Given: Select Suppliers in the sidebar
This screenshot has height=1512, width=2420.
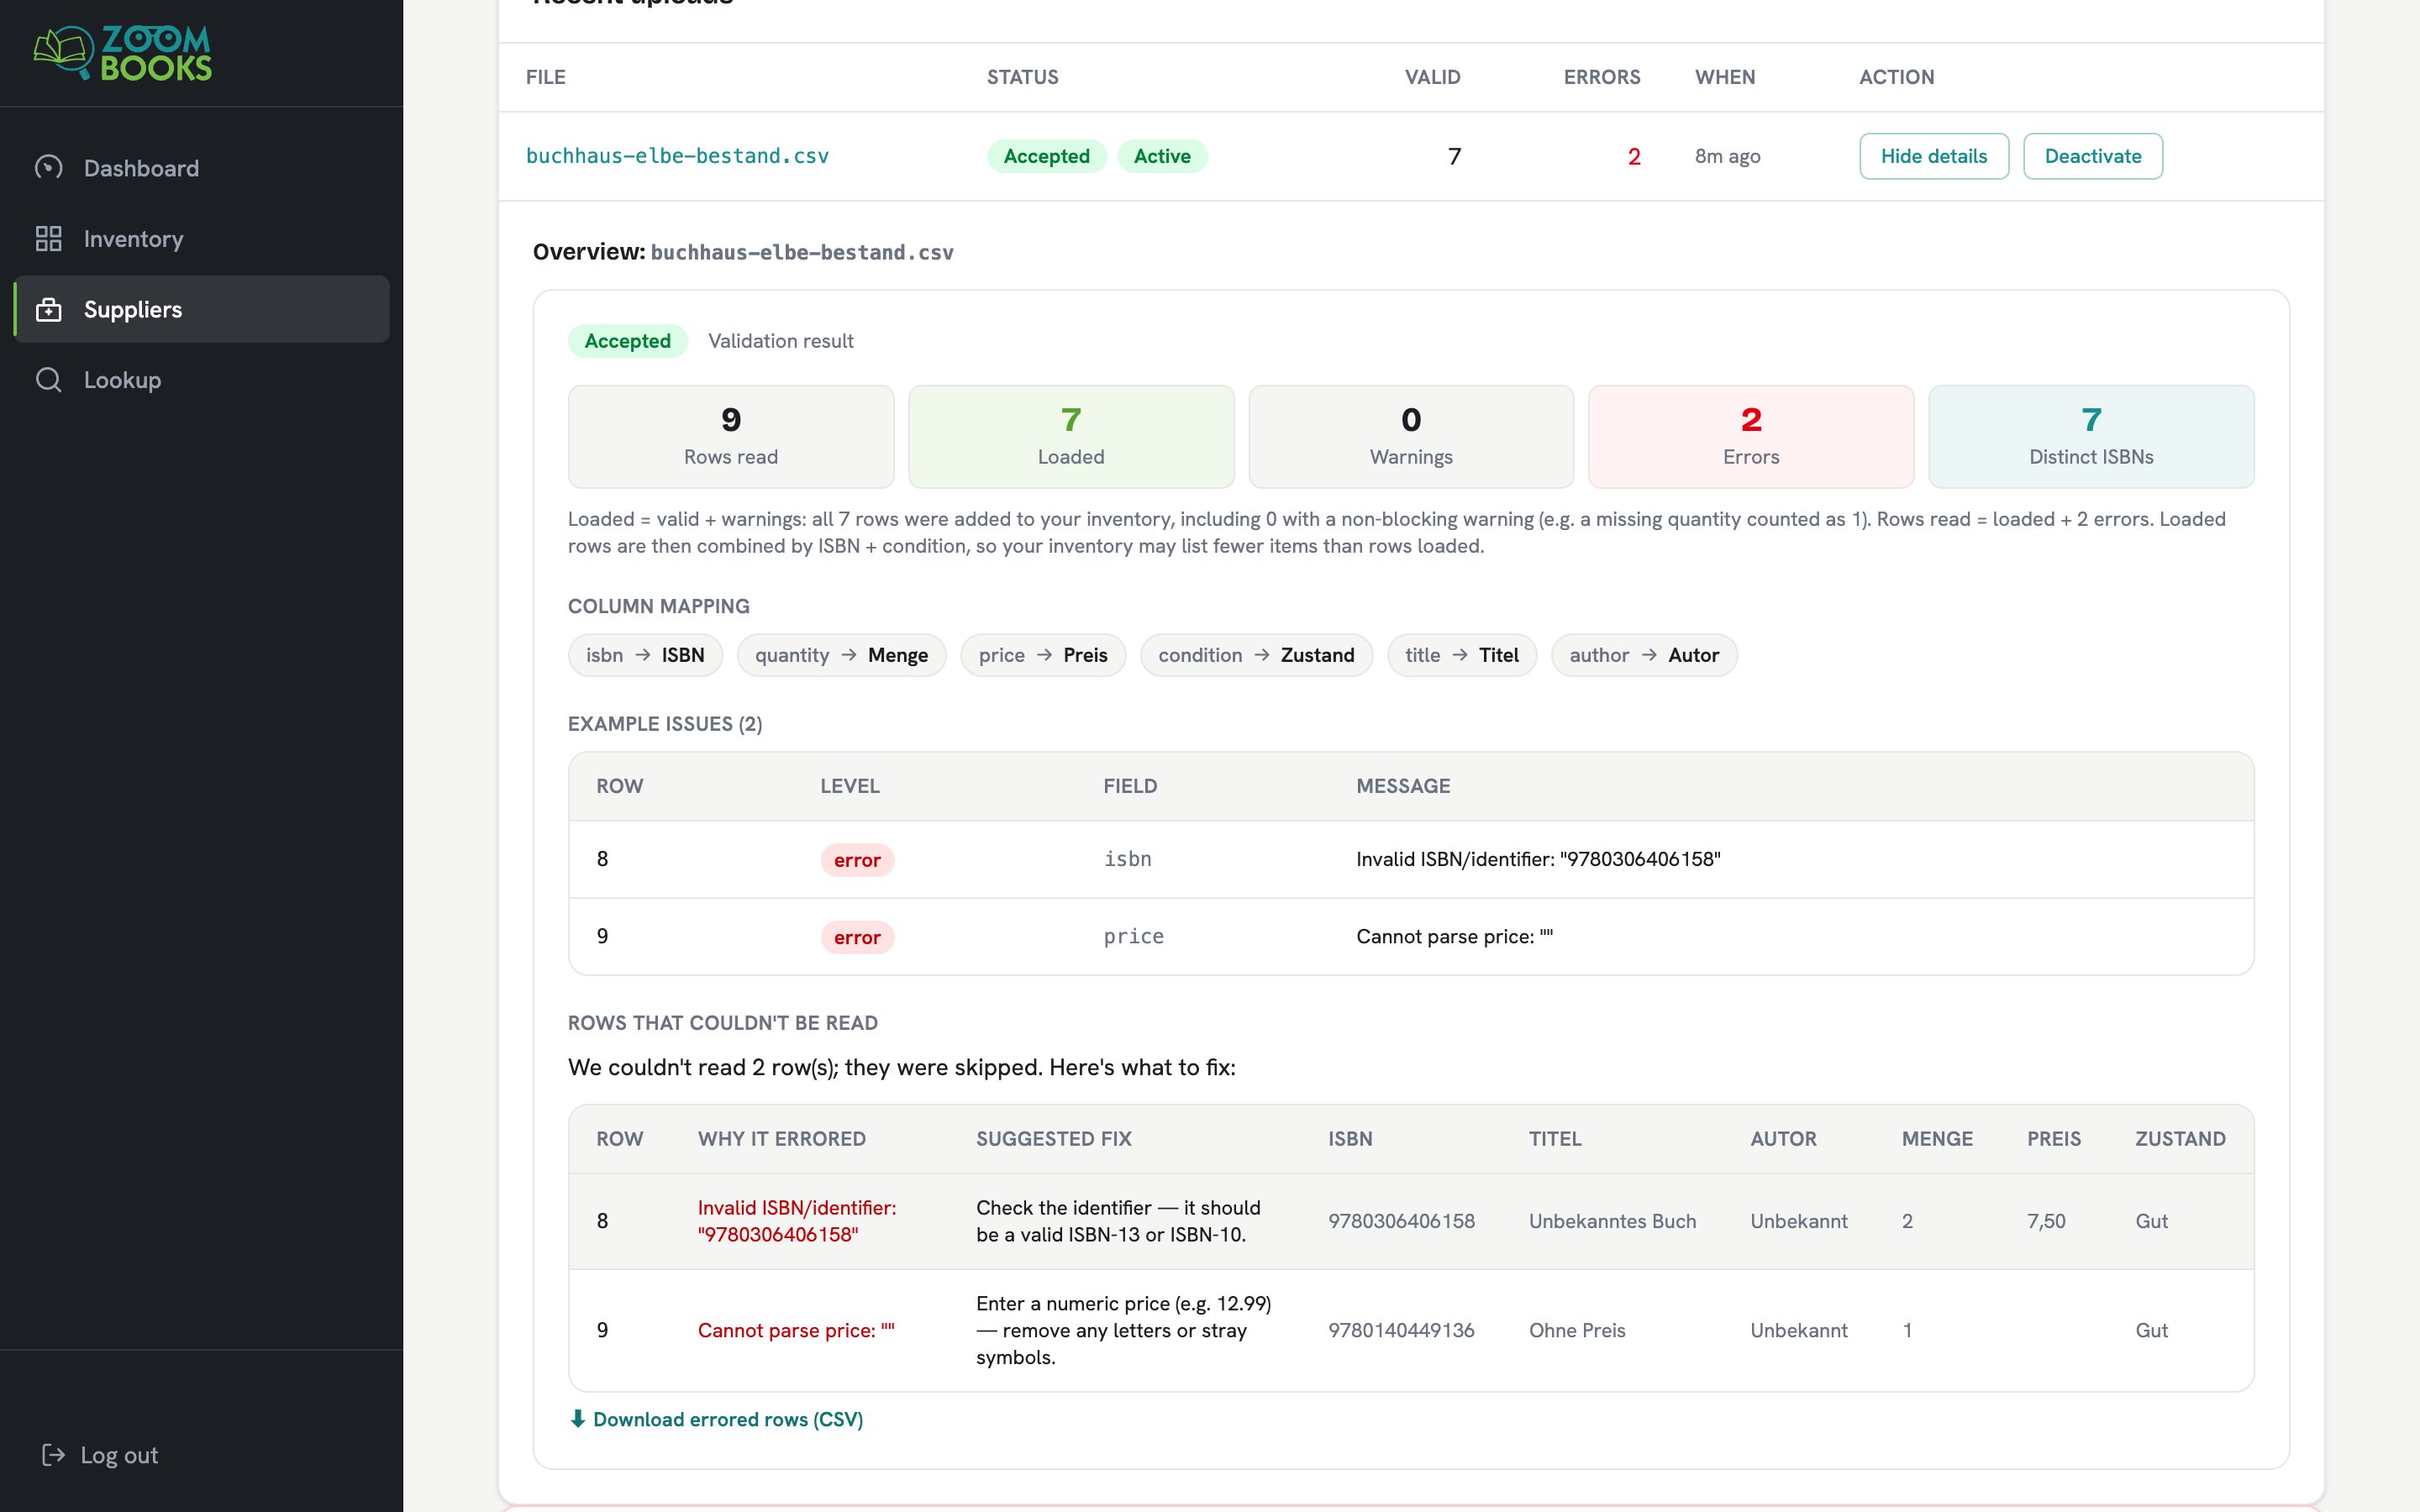Looking at the screenshot, I should [201, 309].
